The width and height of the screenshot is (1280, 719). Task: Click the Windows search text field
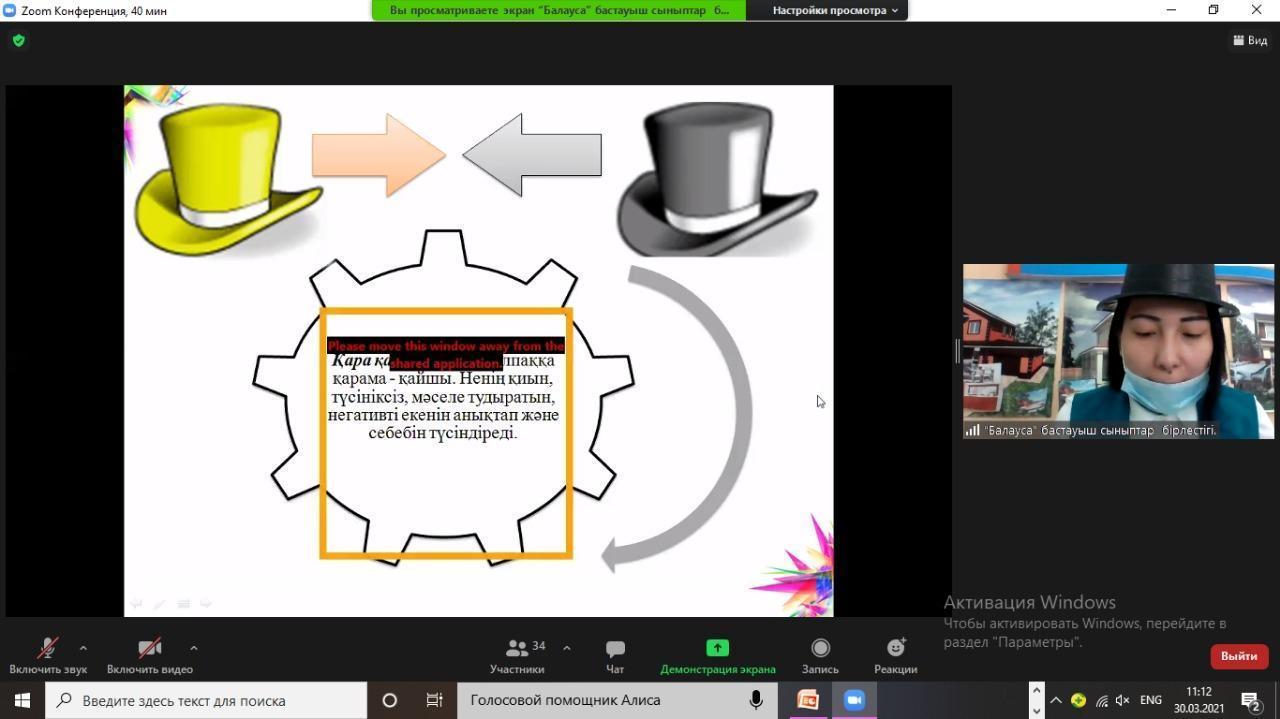pos(210,700)
